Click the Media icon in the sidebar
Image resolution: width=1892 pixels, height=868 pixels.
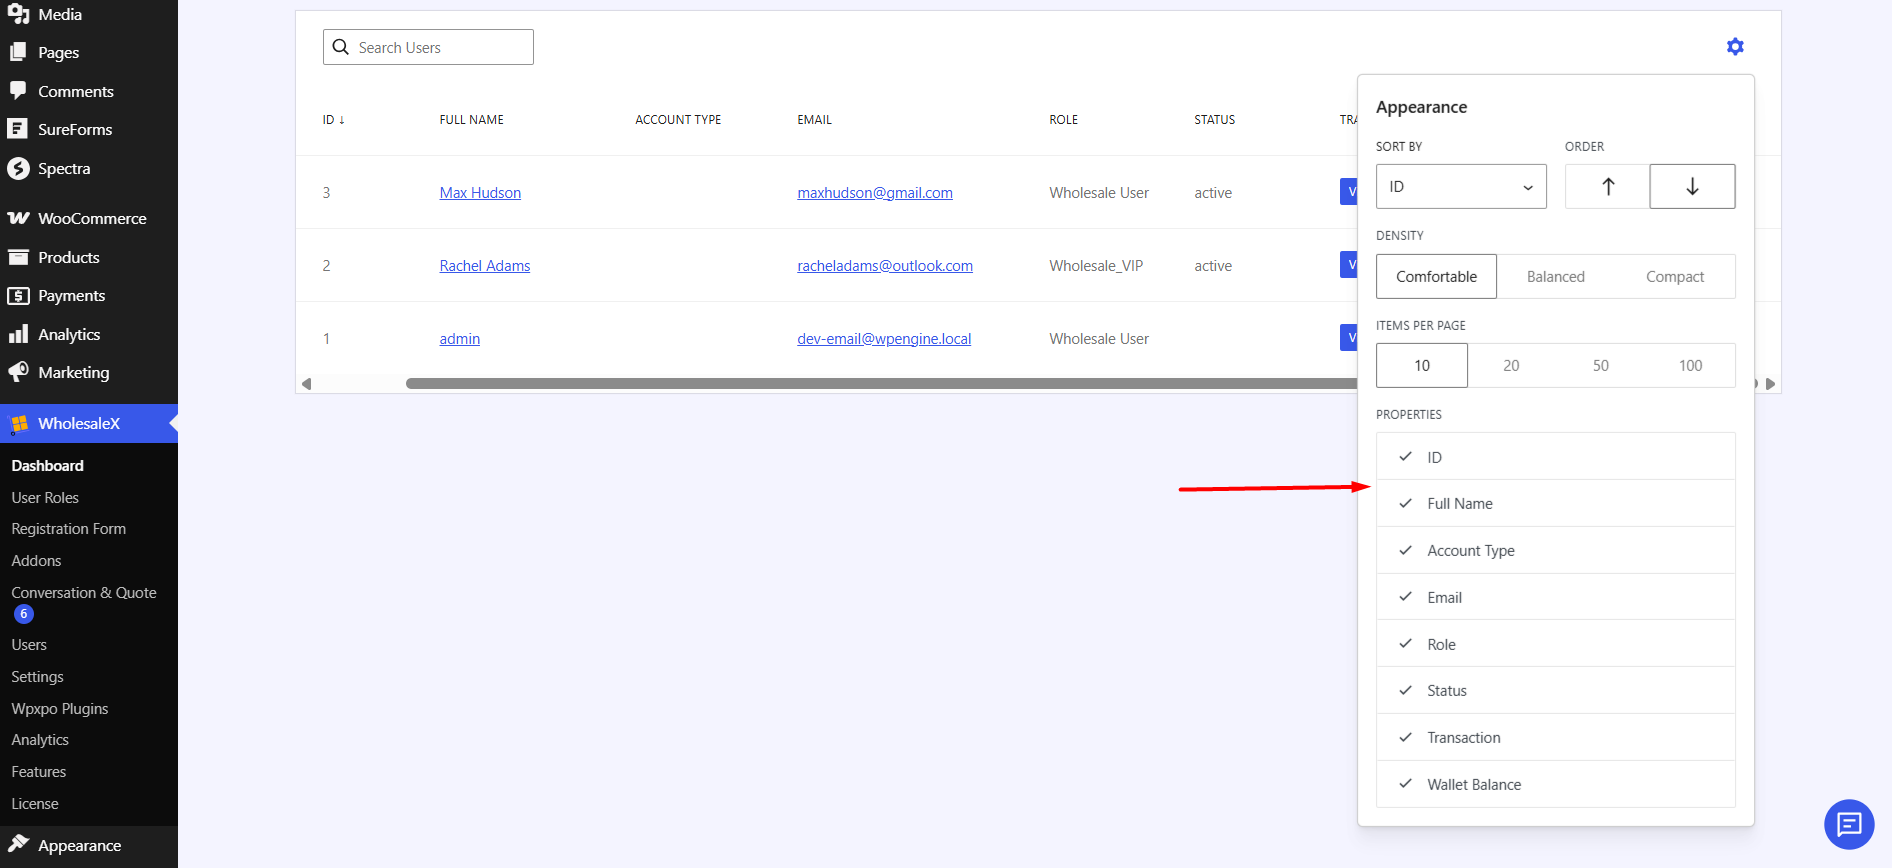18,14
